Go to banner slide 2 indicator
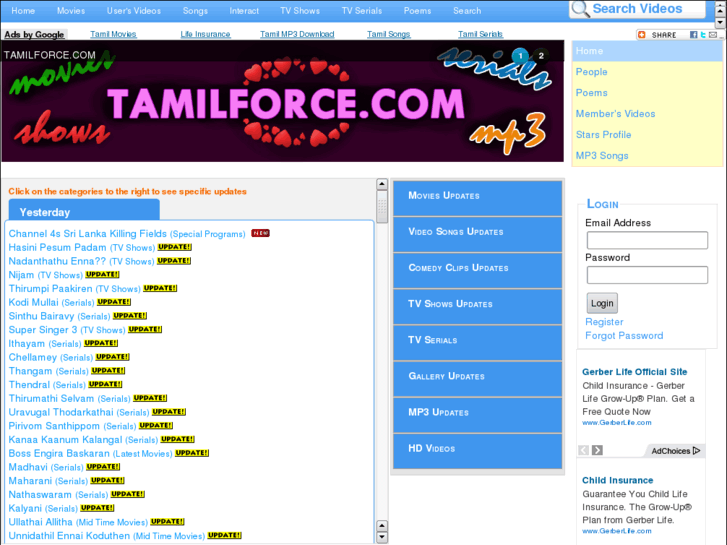 (x=541, y=56)
